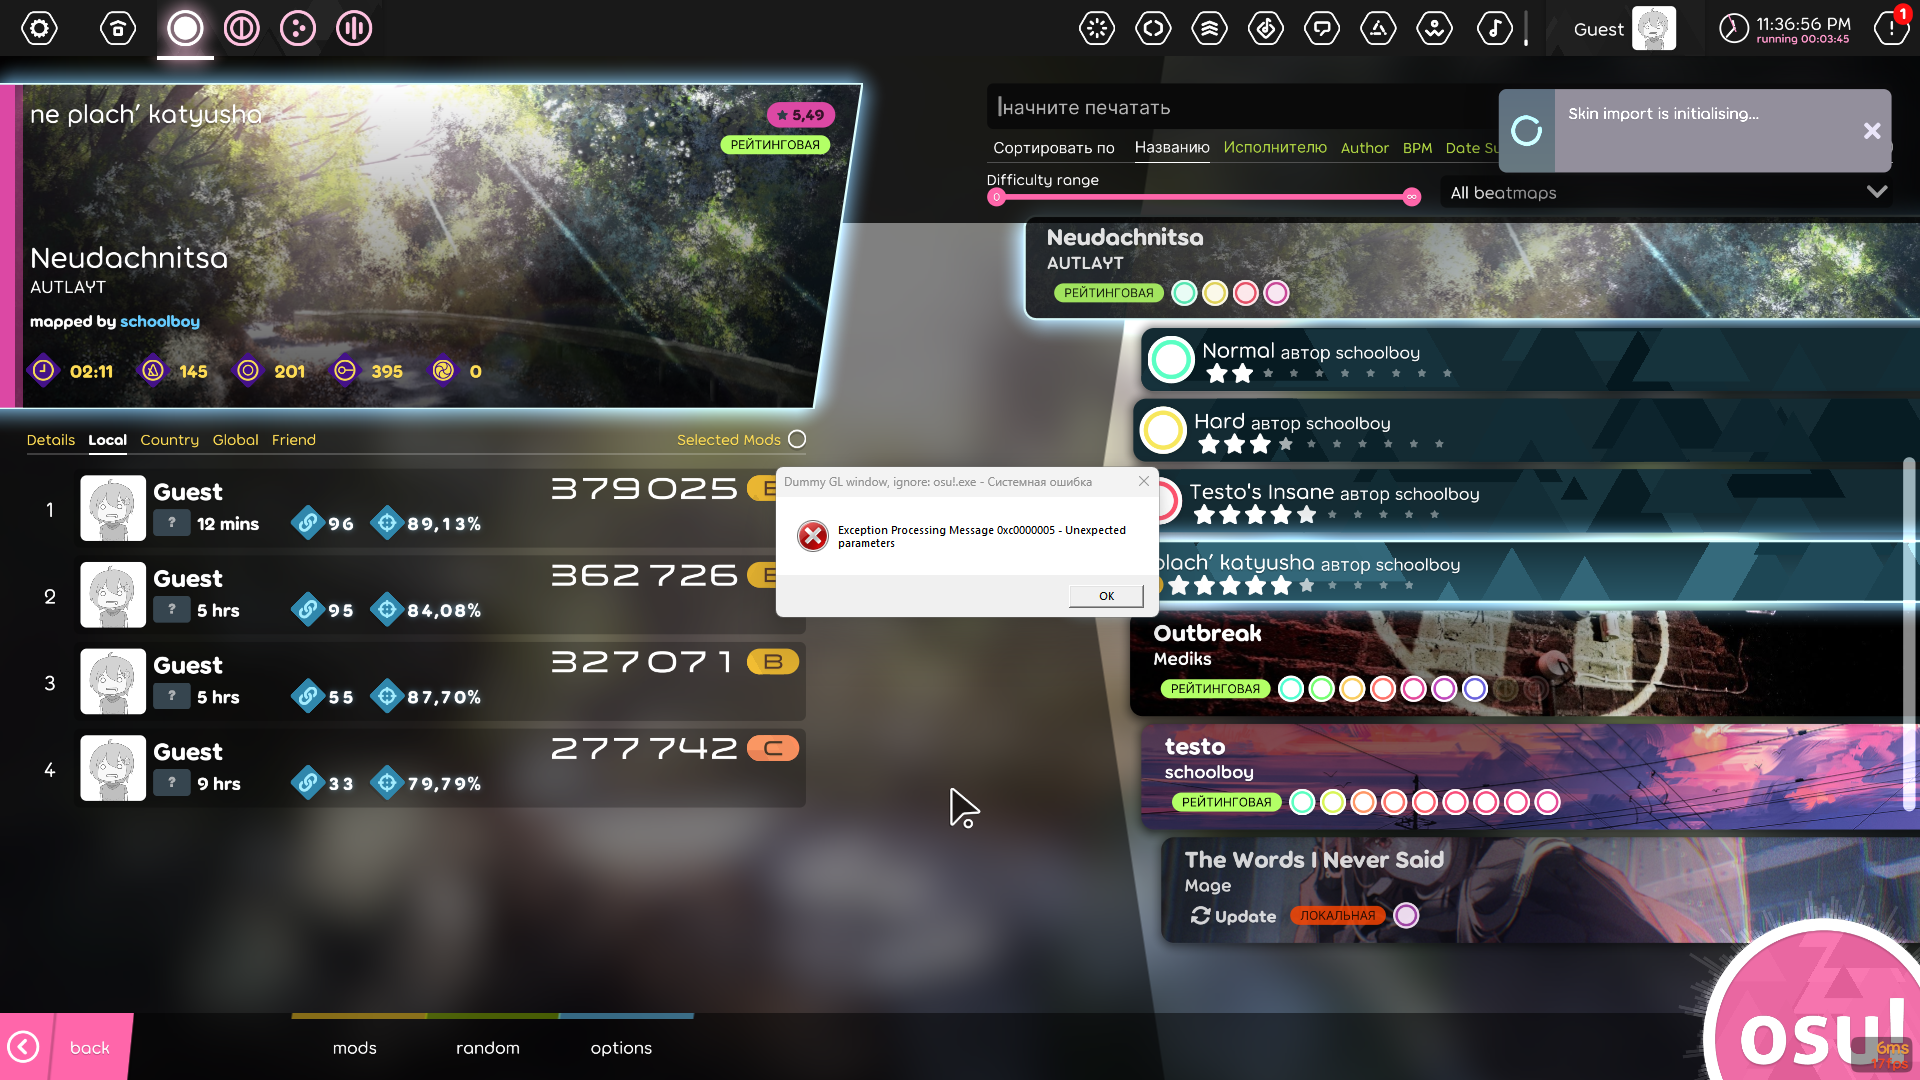Open the changelog brackets icon
The height and width of the screenshot is (1080, 1920).
tap(1153, 28)
